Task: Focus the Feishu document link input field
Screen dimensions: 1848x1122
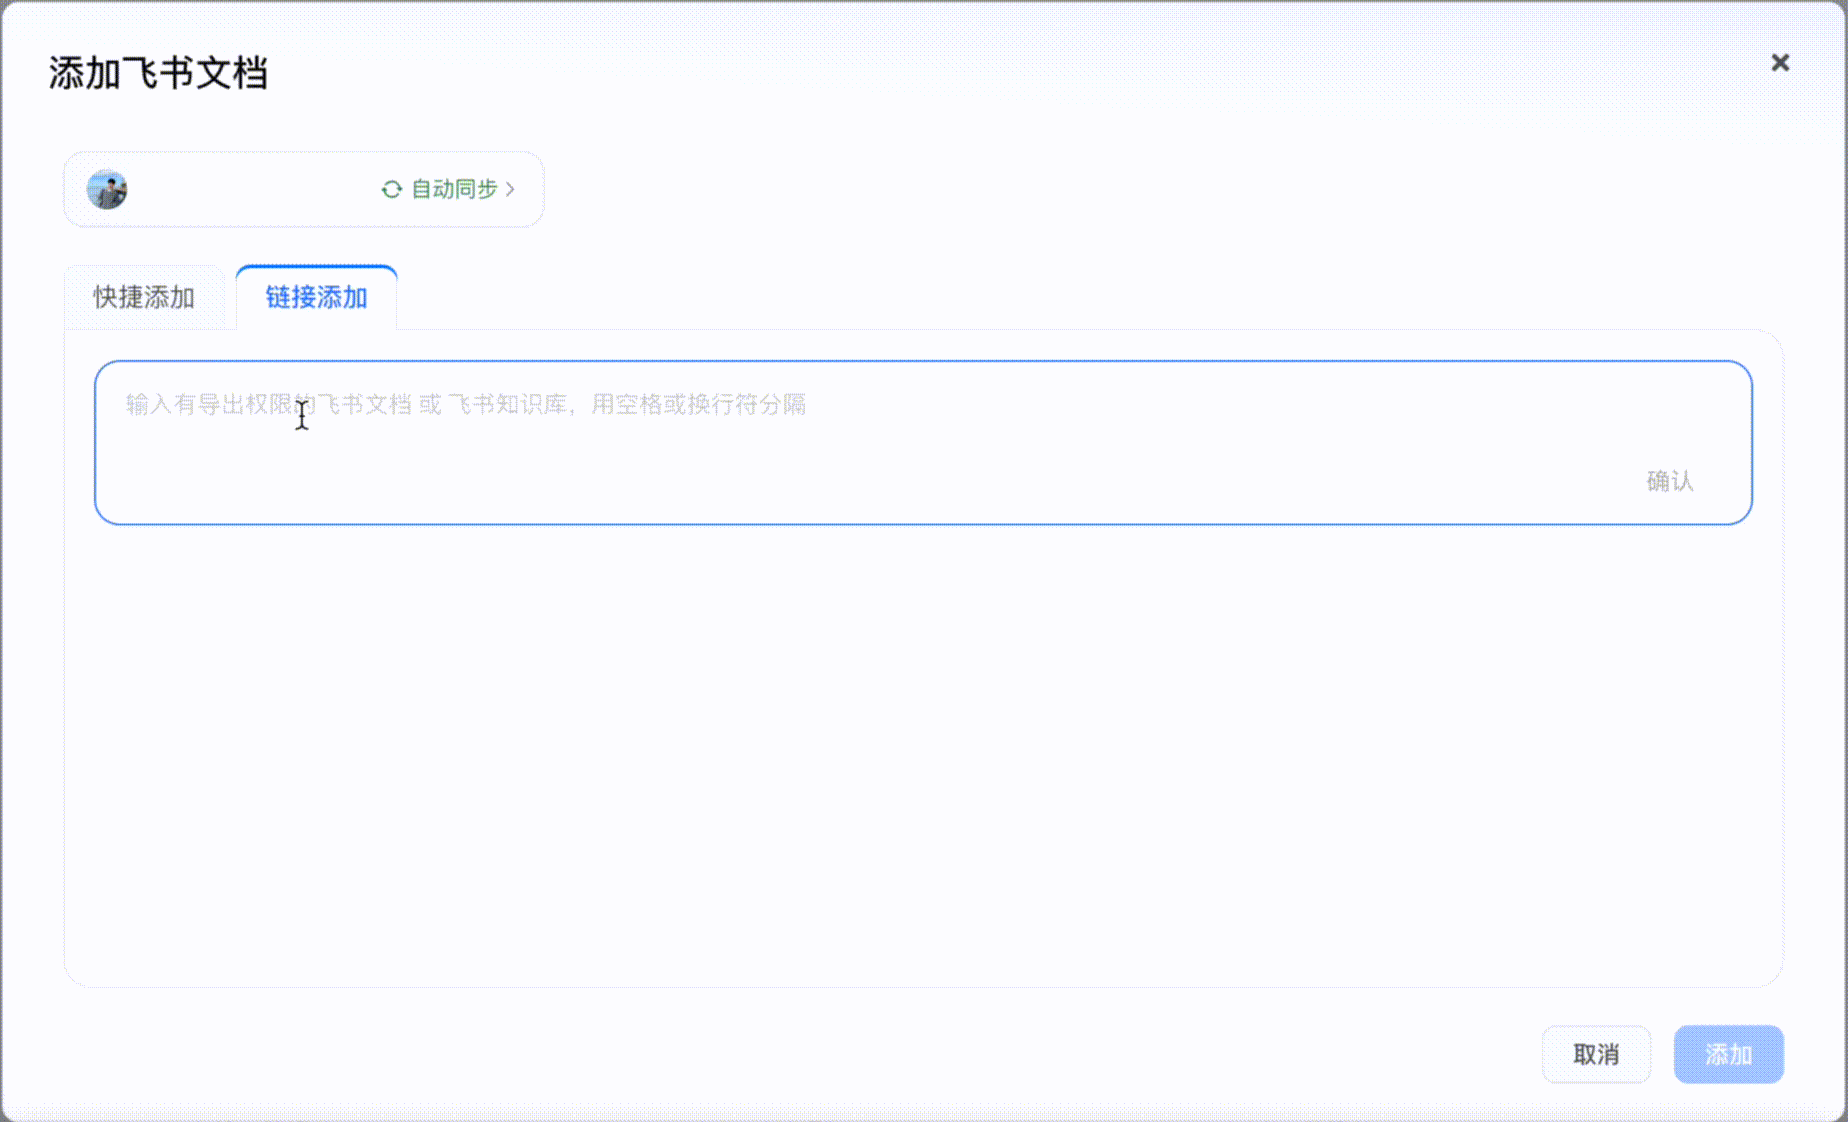Action: coord(923,442)
